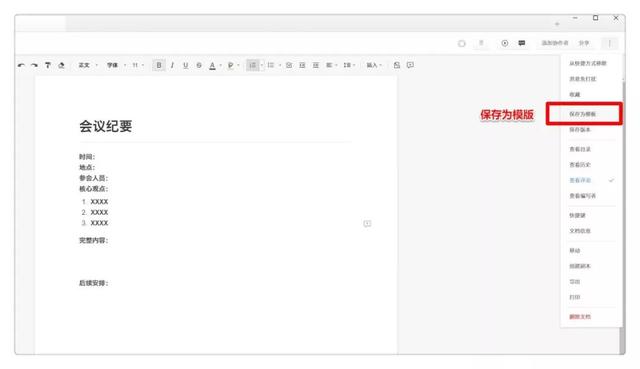This screenshot has width=640, height=369.
Task: Click the 后续安排: heading
Action: tap(93, 283)
